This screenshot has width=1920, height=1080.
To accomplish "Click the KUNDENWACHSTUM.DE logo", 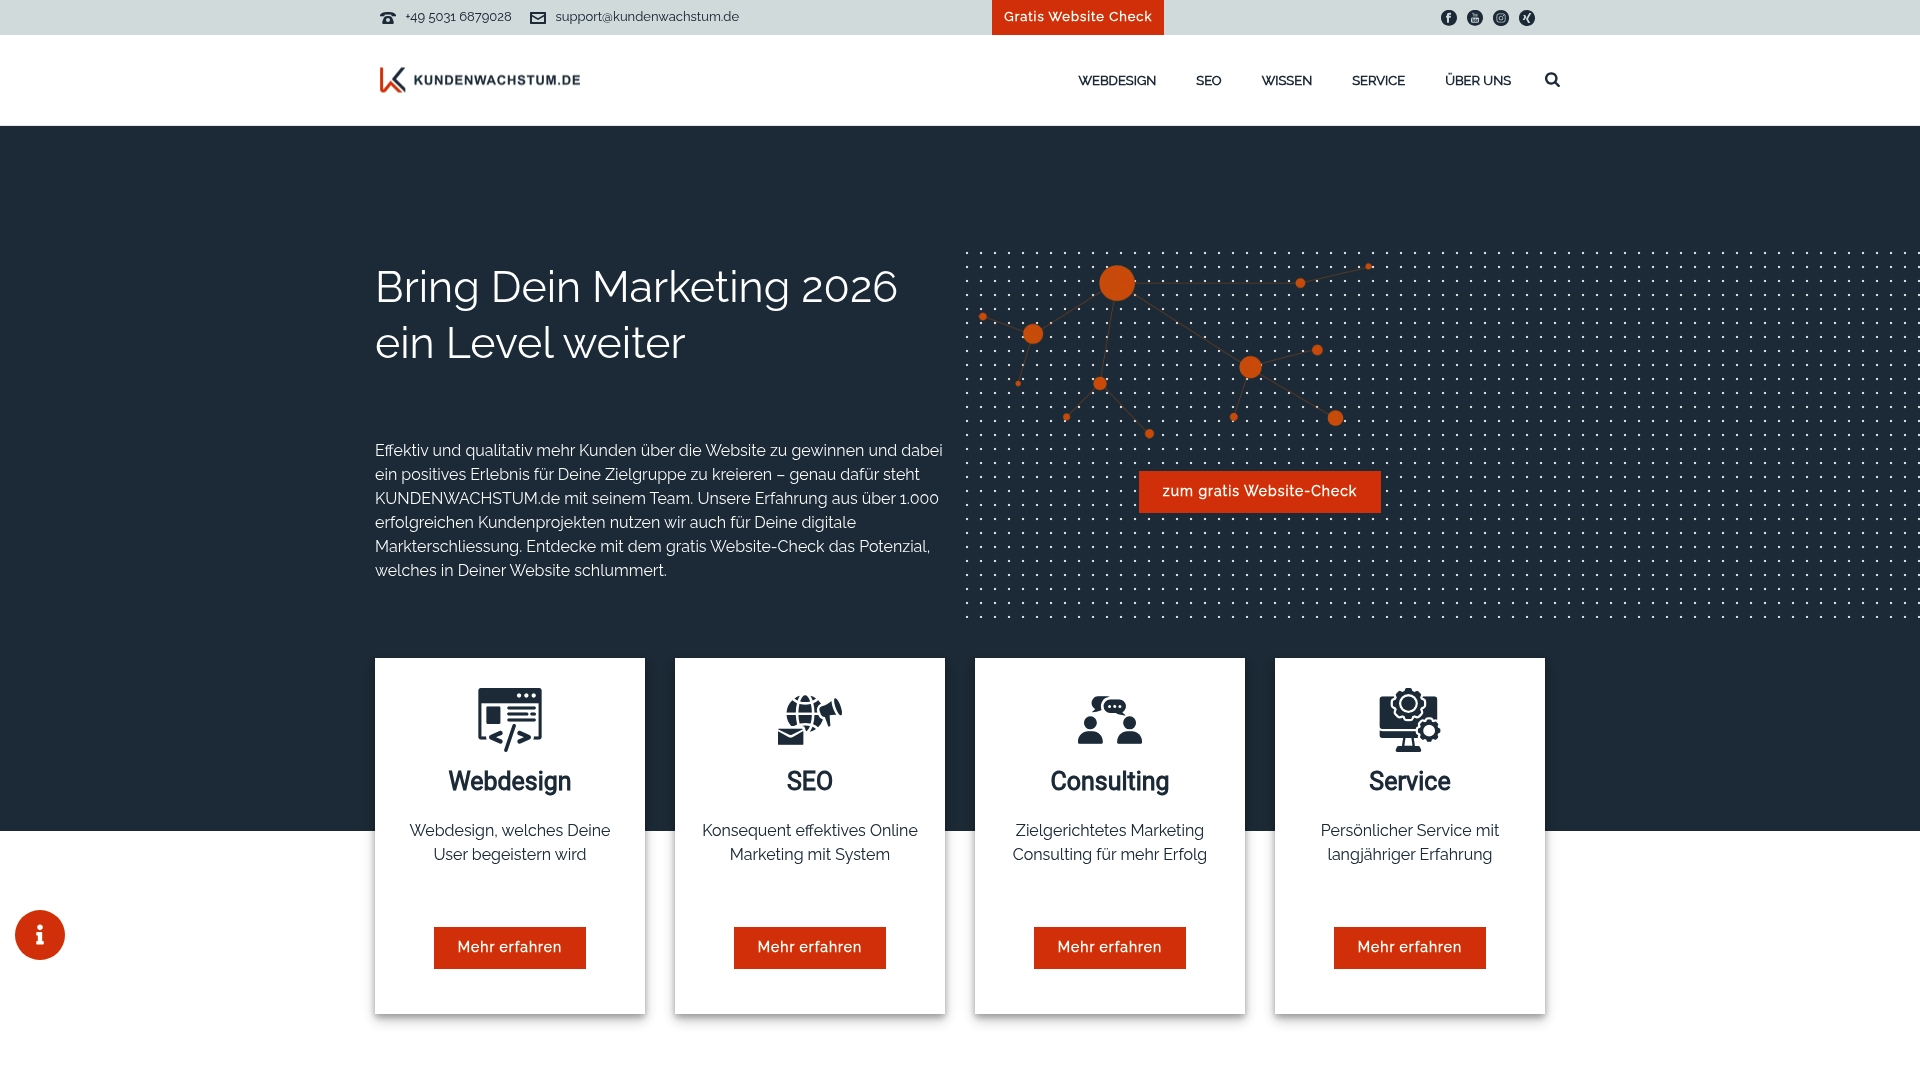I will coord(480,80).
